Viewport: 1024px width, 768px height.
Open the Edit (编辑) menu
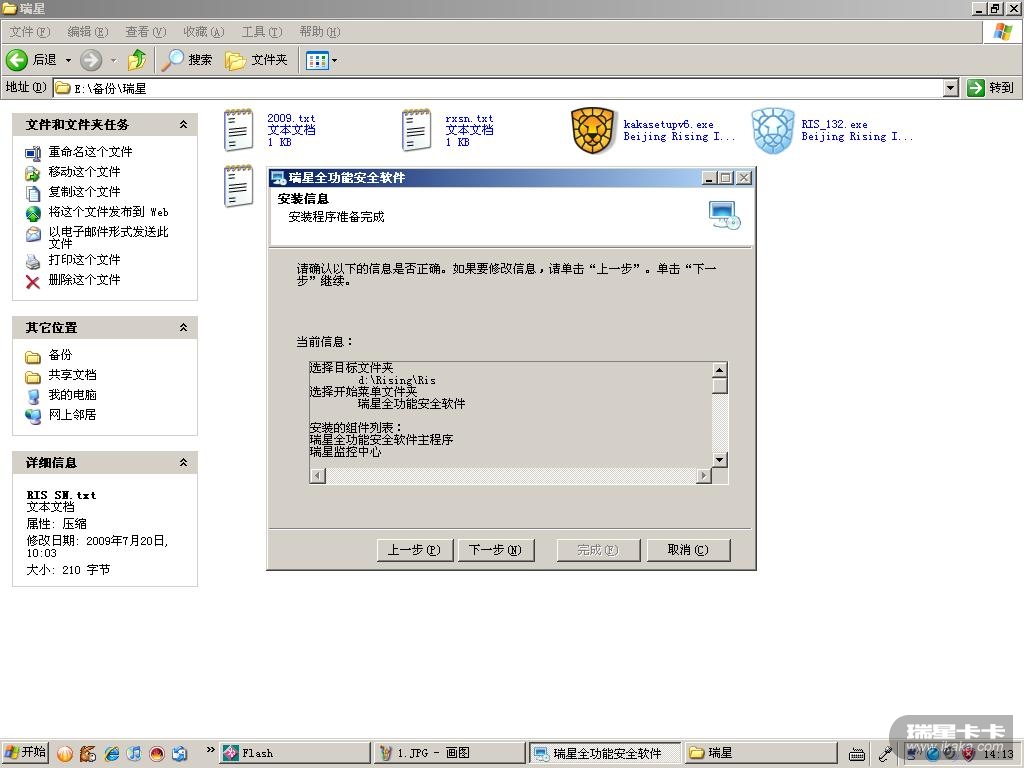tap(88, 31)
